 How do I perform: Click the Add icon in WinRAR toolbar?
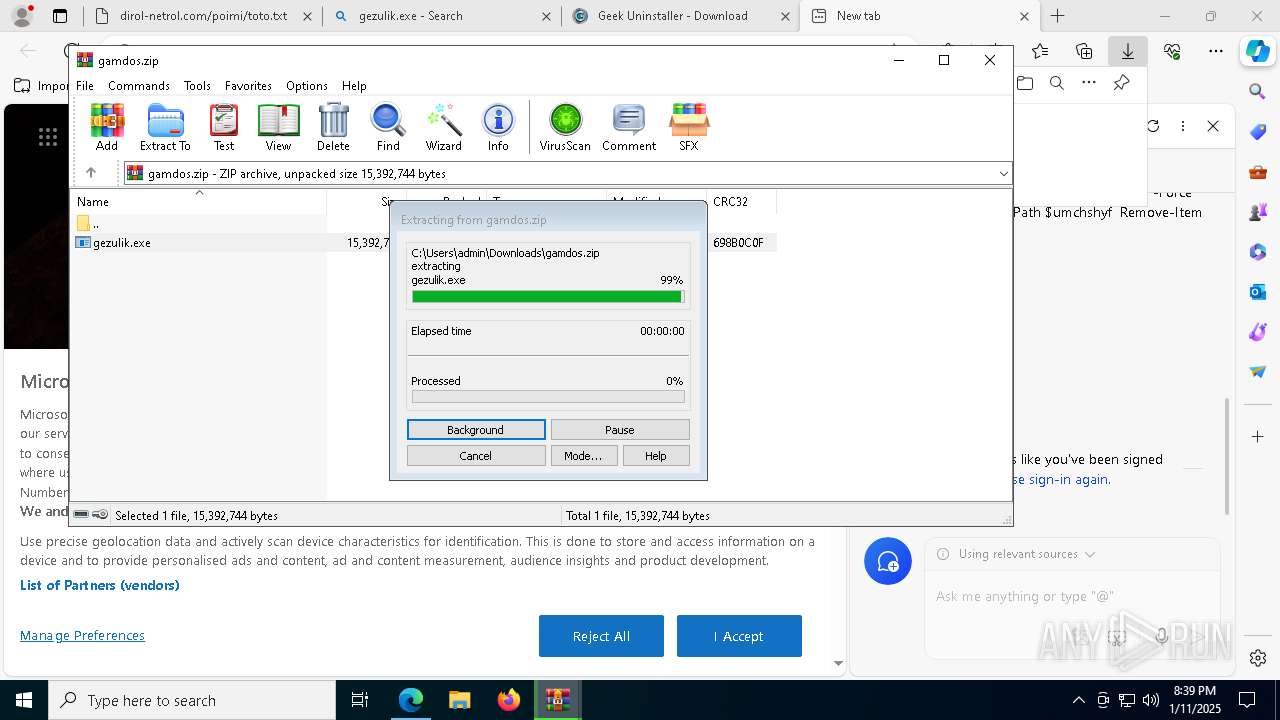tap(107, 127)
